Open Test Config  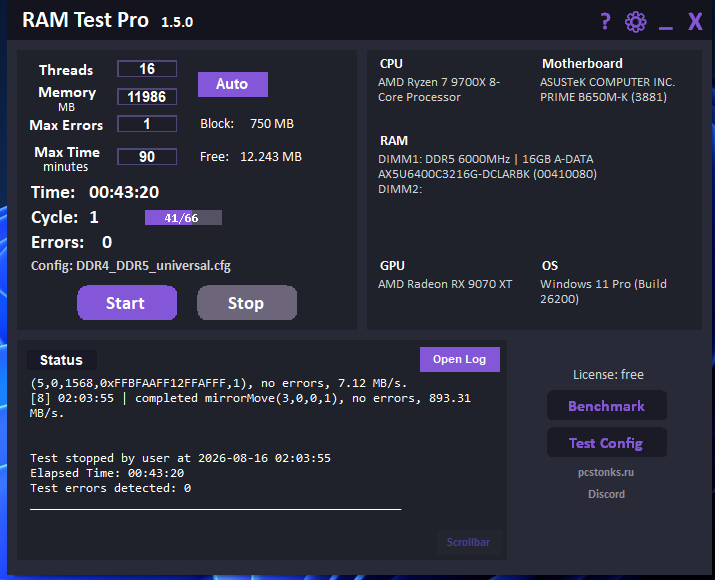pos(606,442)
